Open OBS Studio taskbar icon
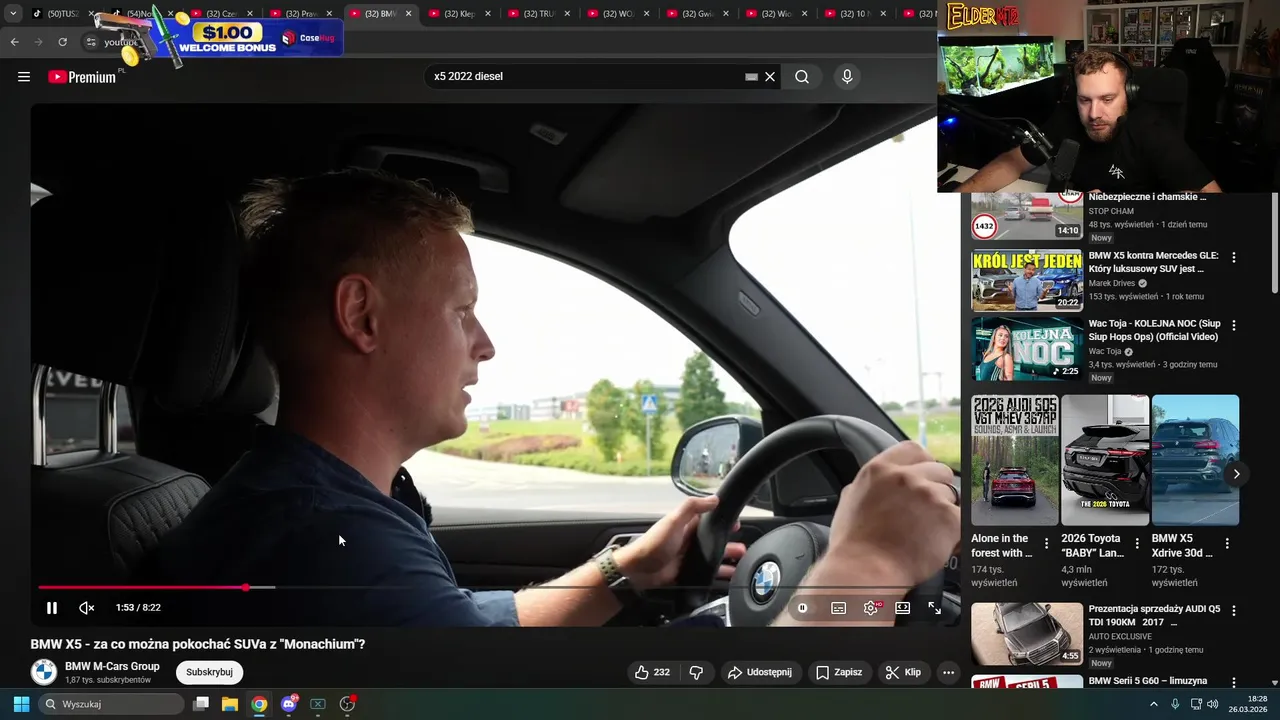 pyautogui.click(x=347, y=704)
